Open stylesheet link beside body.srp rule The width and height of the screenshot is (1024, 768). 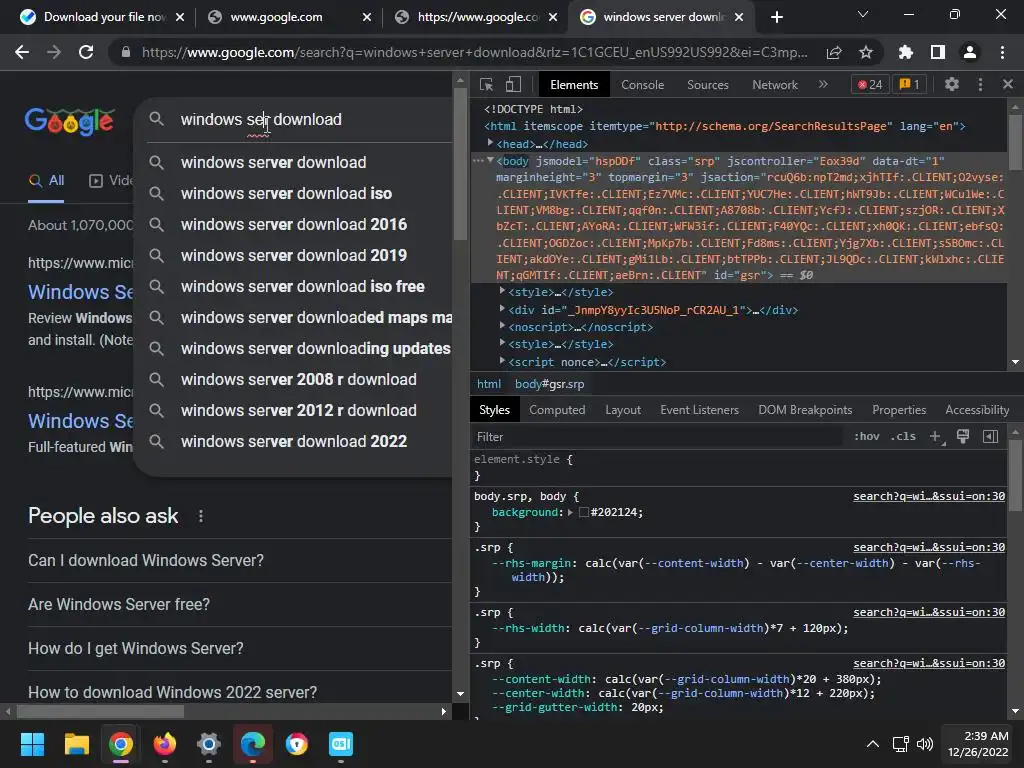coord(929,496)
